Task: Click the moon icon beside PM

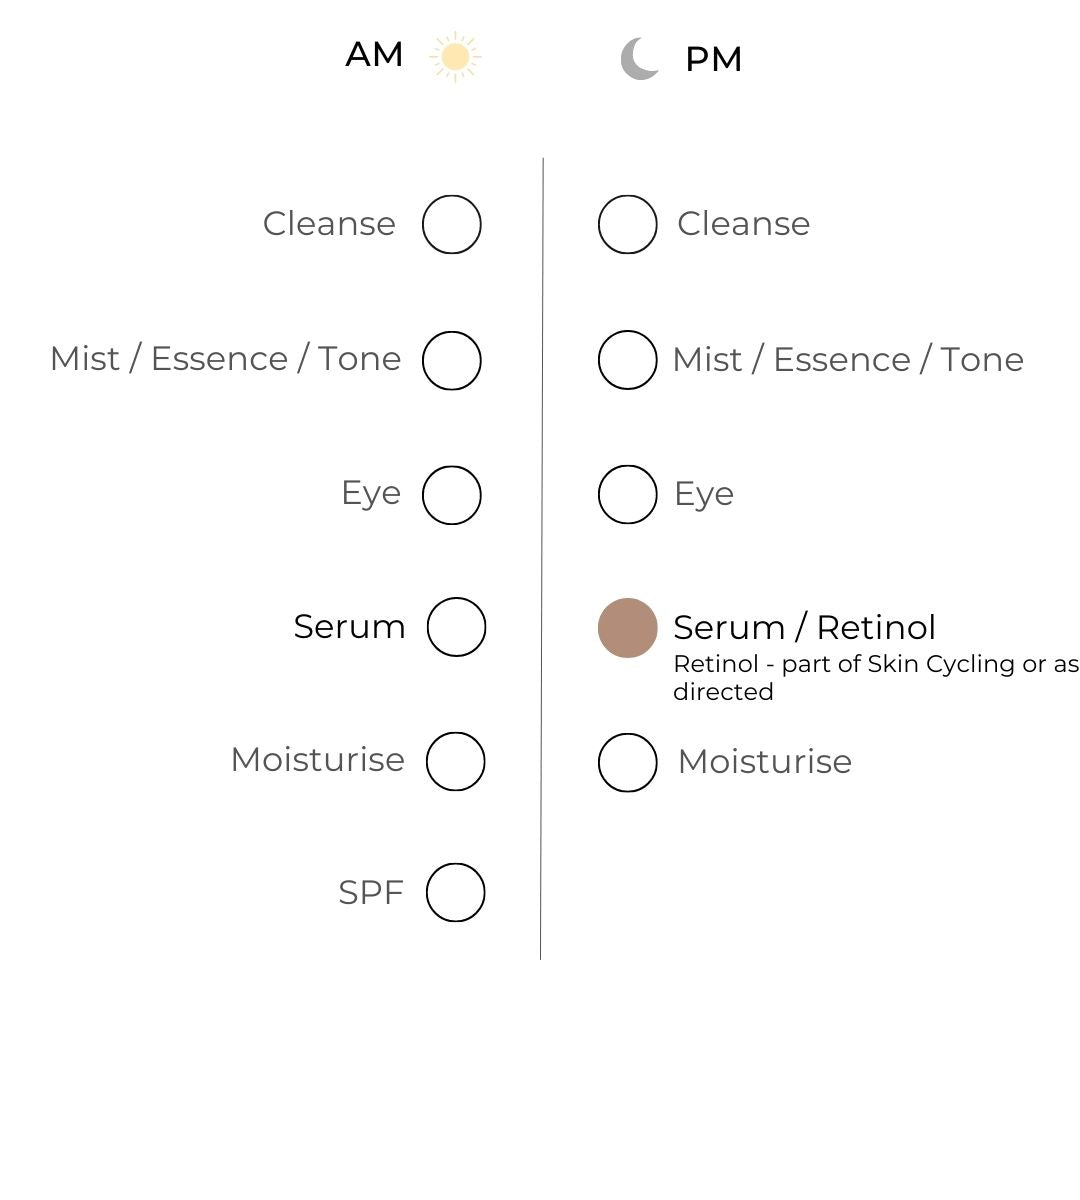Action: tap(640, 59)
